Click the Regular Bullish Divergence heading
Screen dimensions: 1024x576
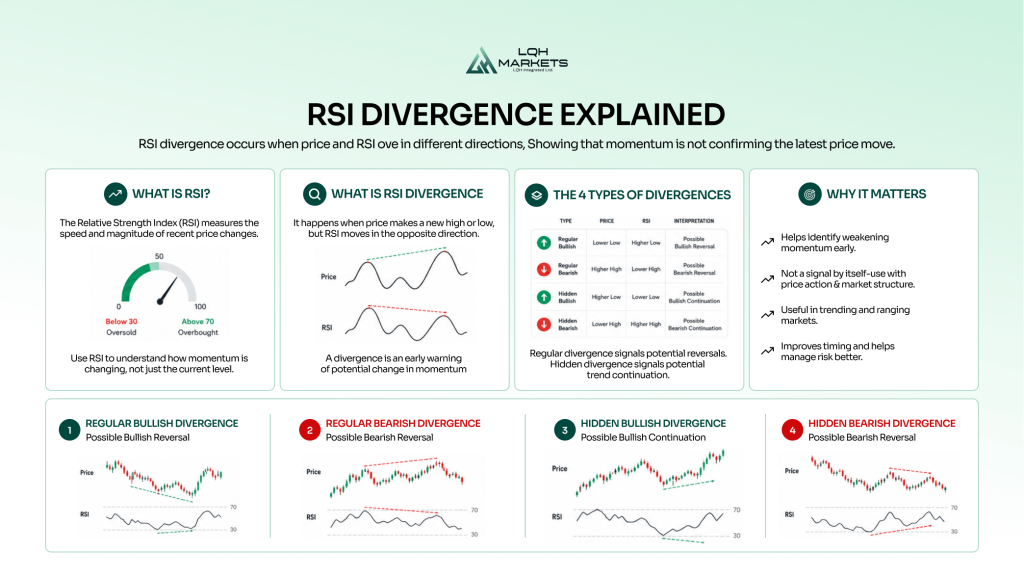click(162, 423)
